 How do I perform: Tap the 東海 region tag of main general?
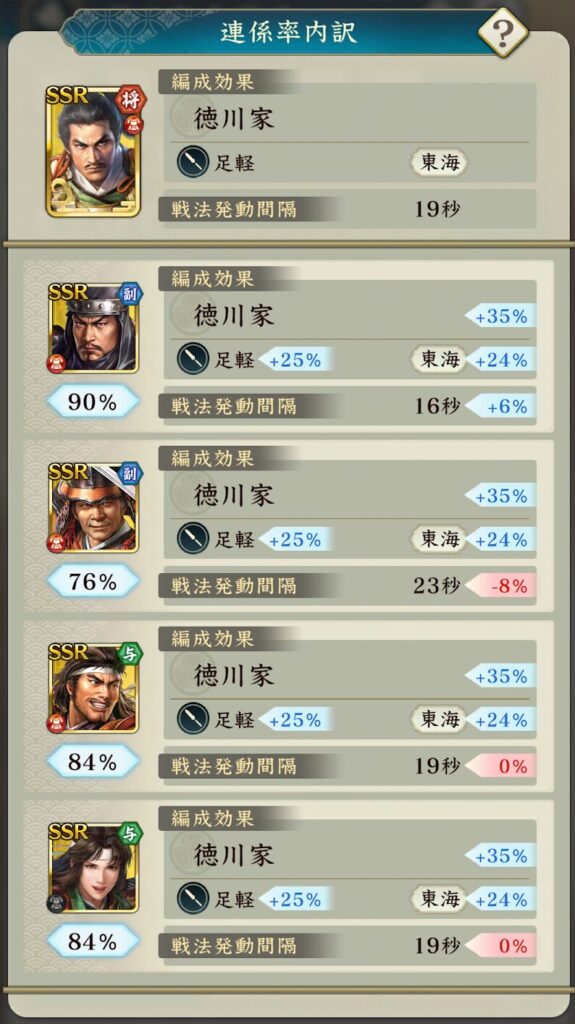click(x=439, y=162)
